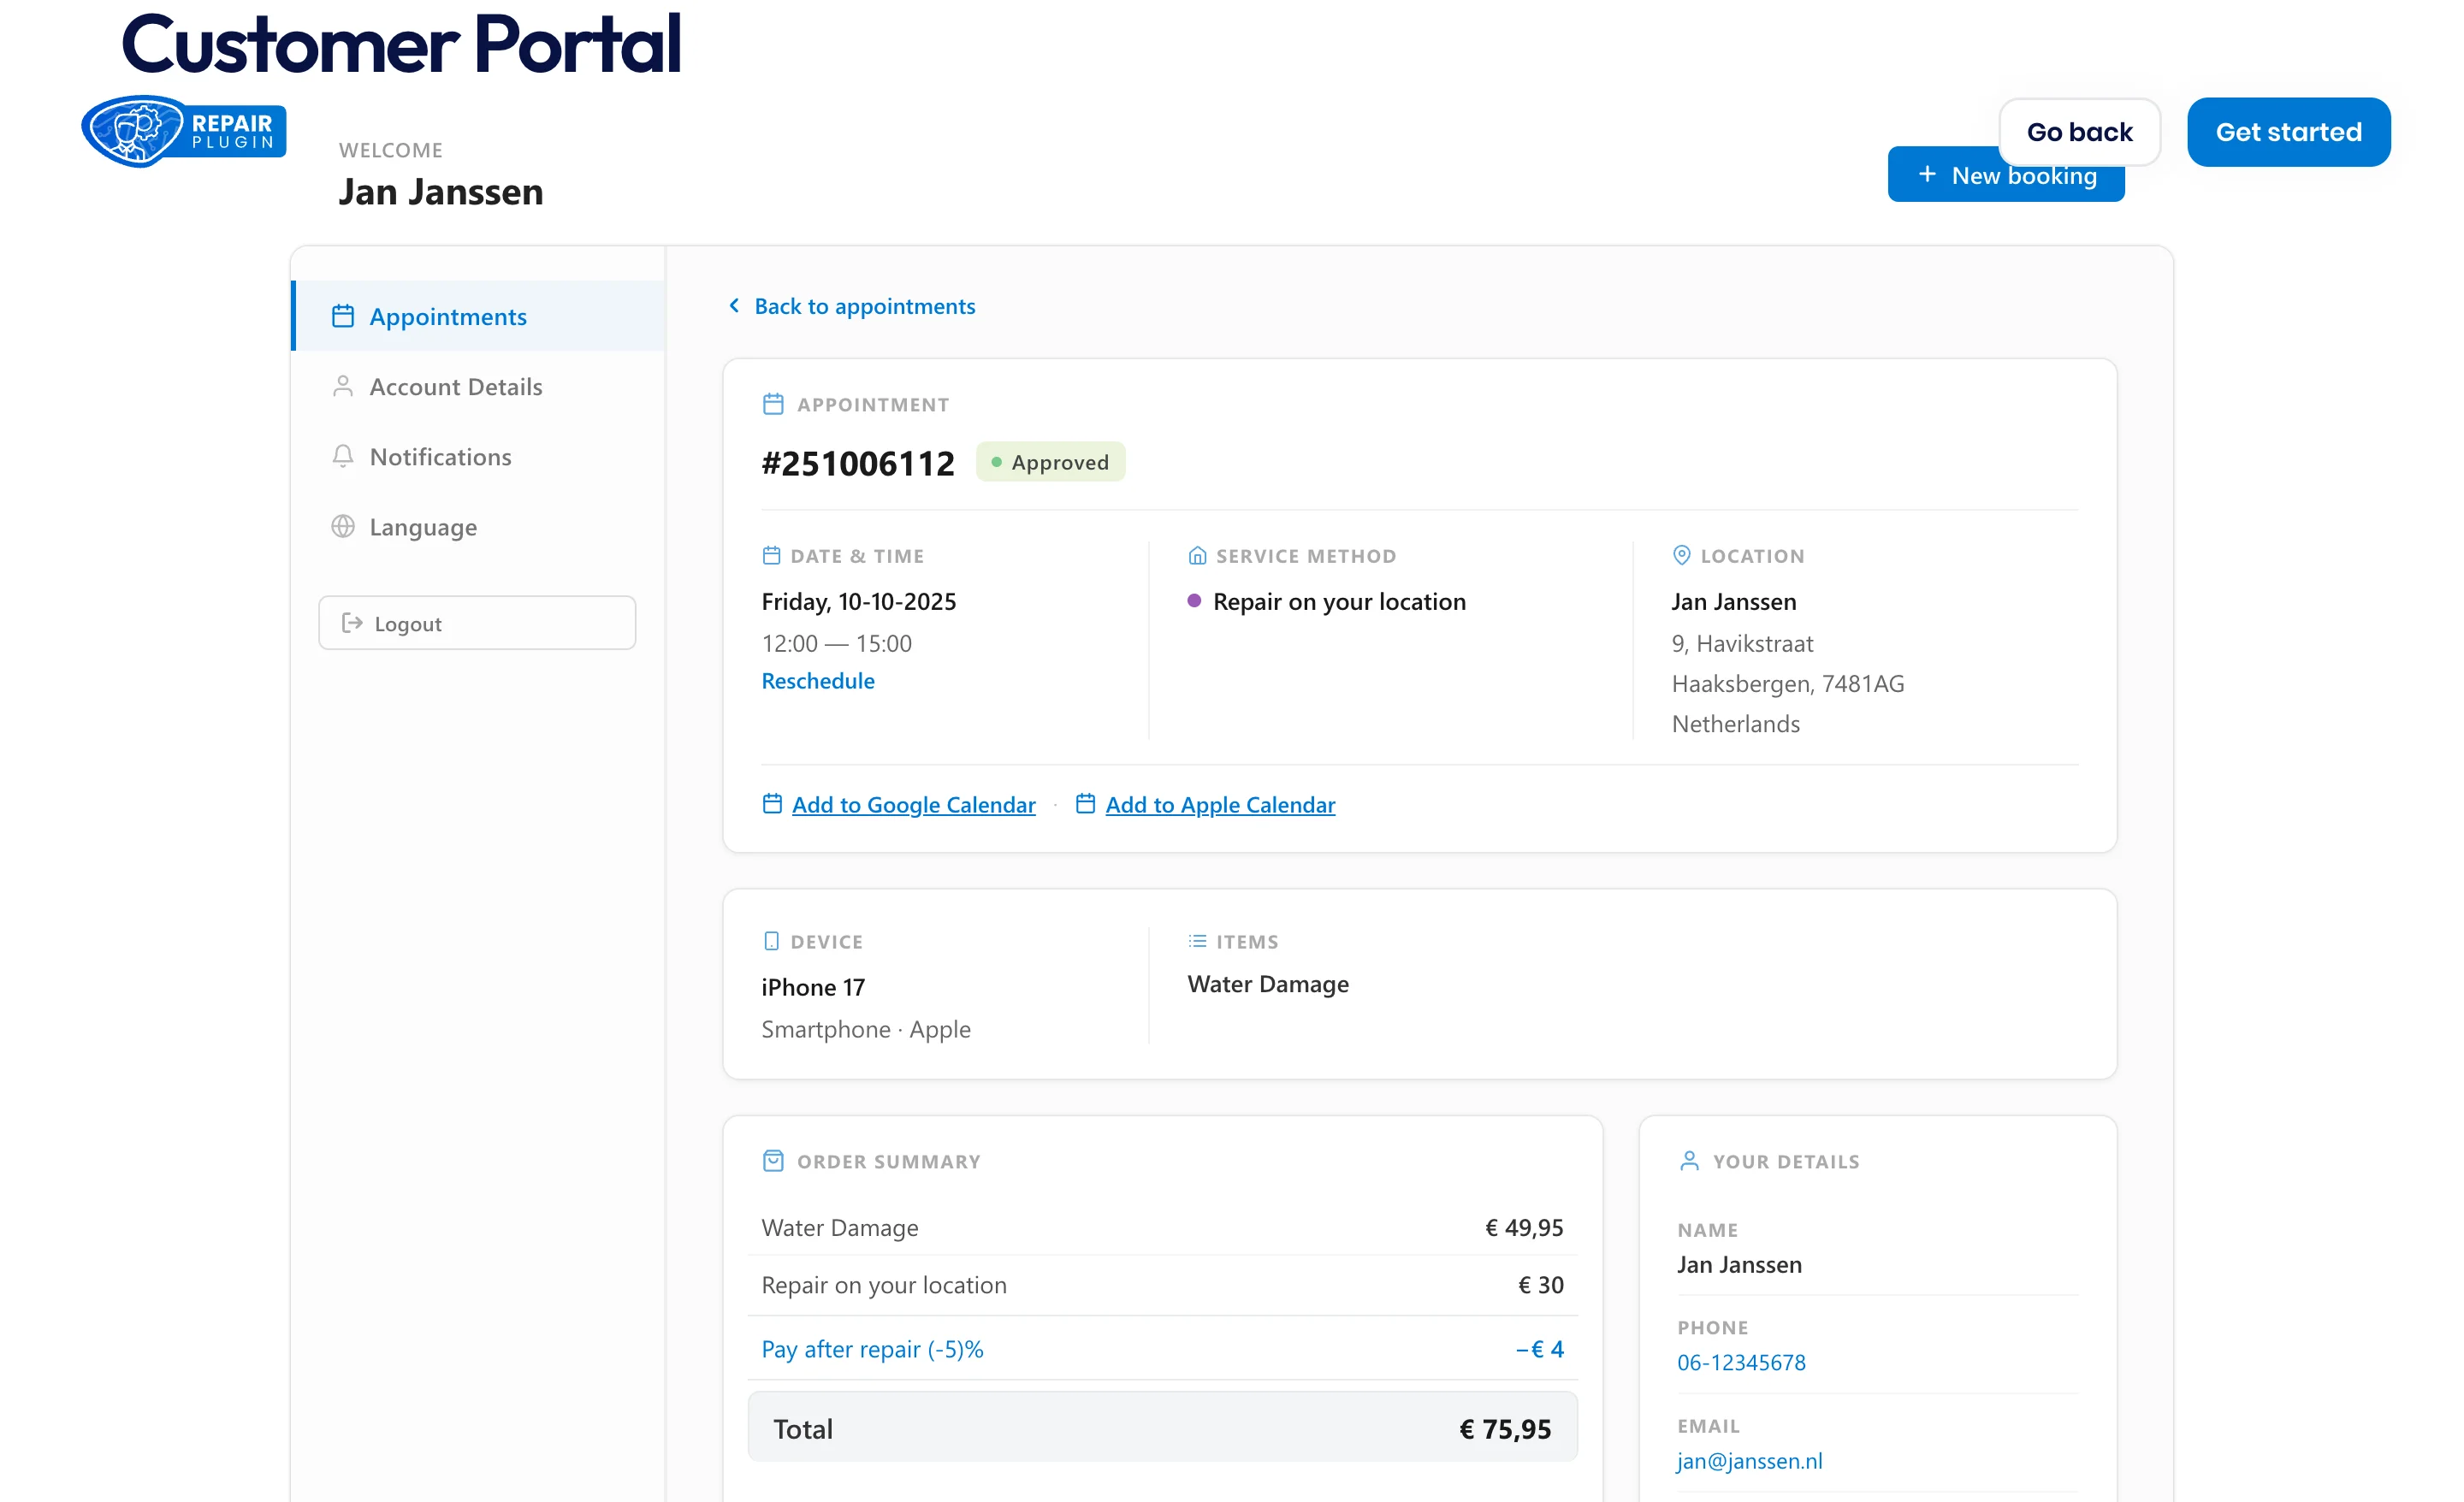
Task: Click the purple dot by Repair on your location
Action: pyautogui.click(x=1194, y=602)
